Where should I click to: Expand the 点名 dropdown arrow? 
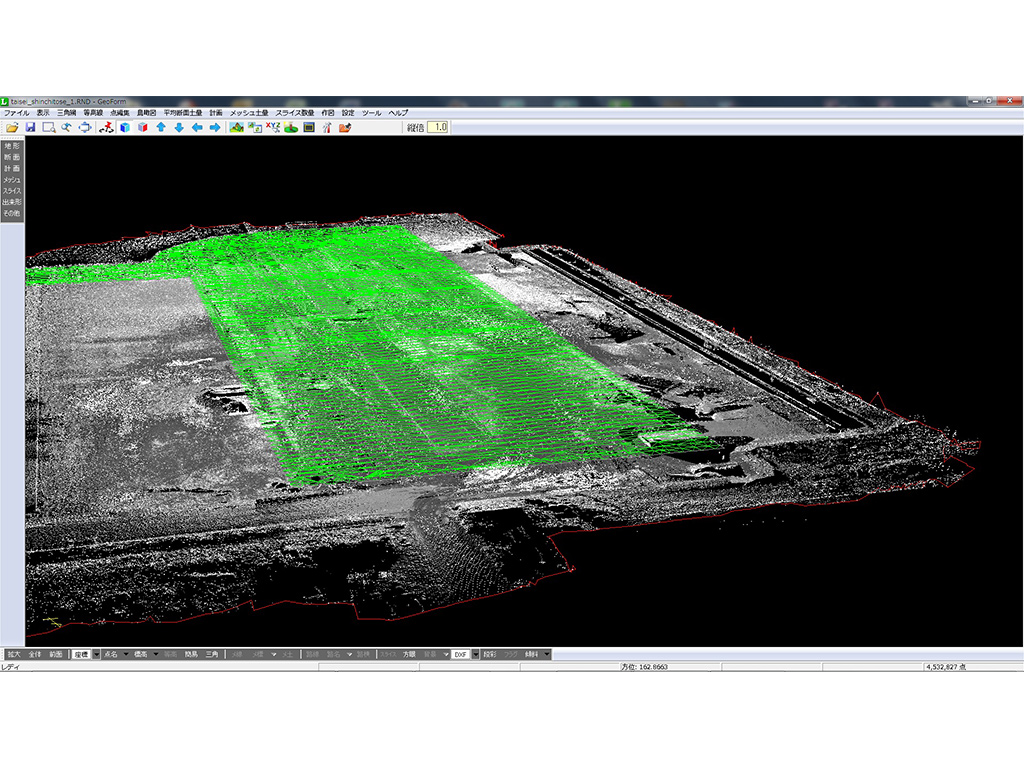[x=126, y=654]
